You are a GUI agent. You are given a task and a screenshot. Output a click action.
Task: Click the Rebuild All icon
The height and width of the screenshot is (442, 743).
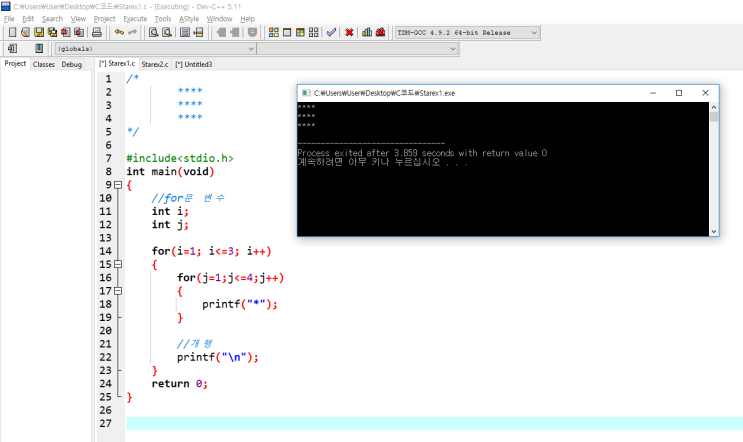313,32
